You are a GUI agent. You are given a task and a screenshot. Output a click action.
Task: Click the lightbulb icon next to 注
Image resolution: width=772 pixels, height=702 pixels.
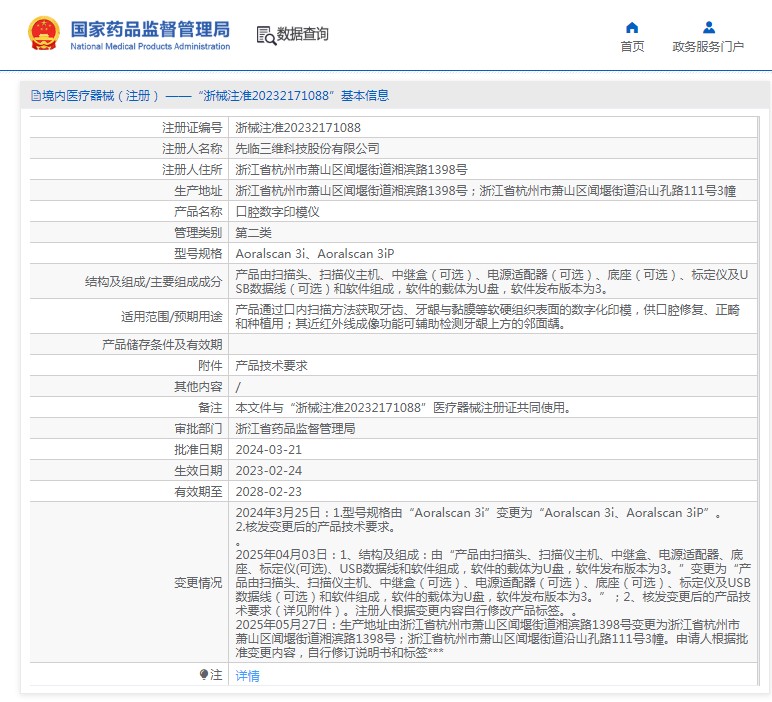point(204,675)
